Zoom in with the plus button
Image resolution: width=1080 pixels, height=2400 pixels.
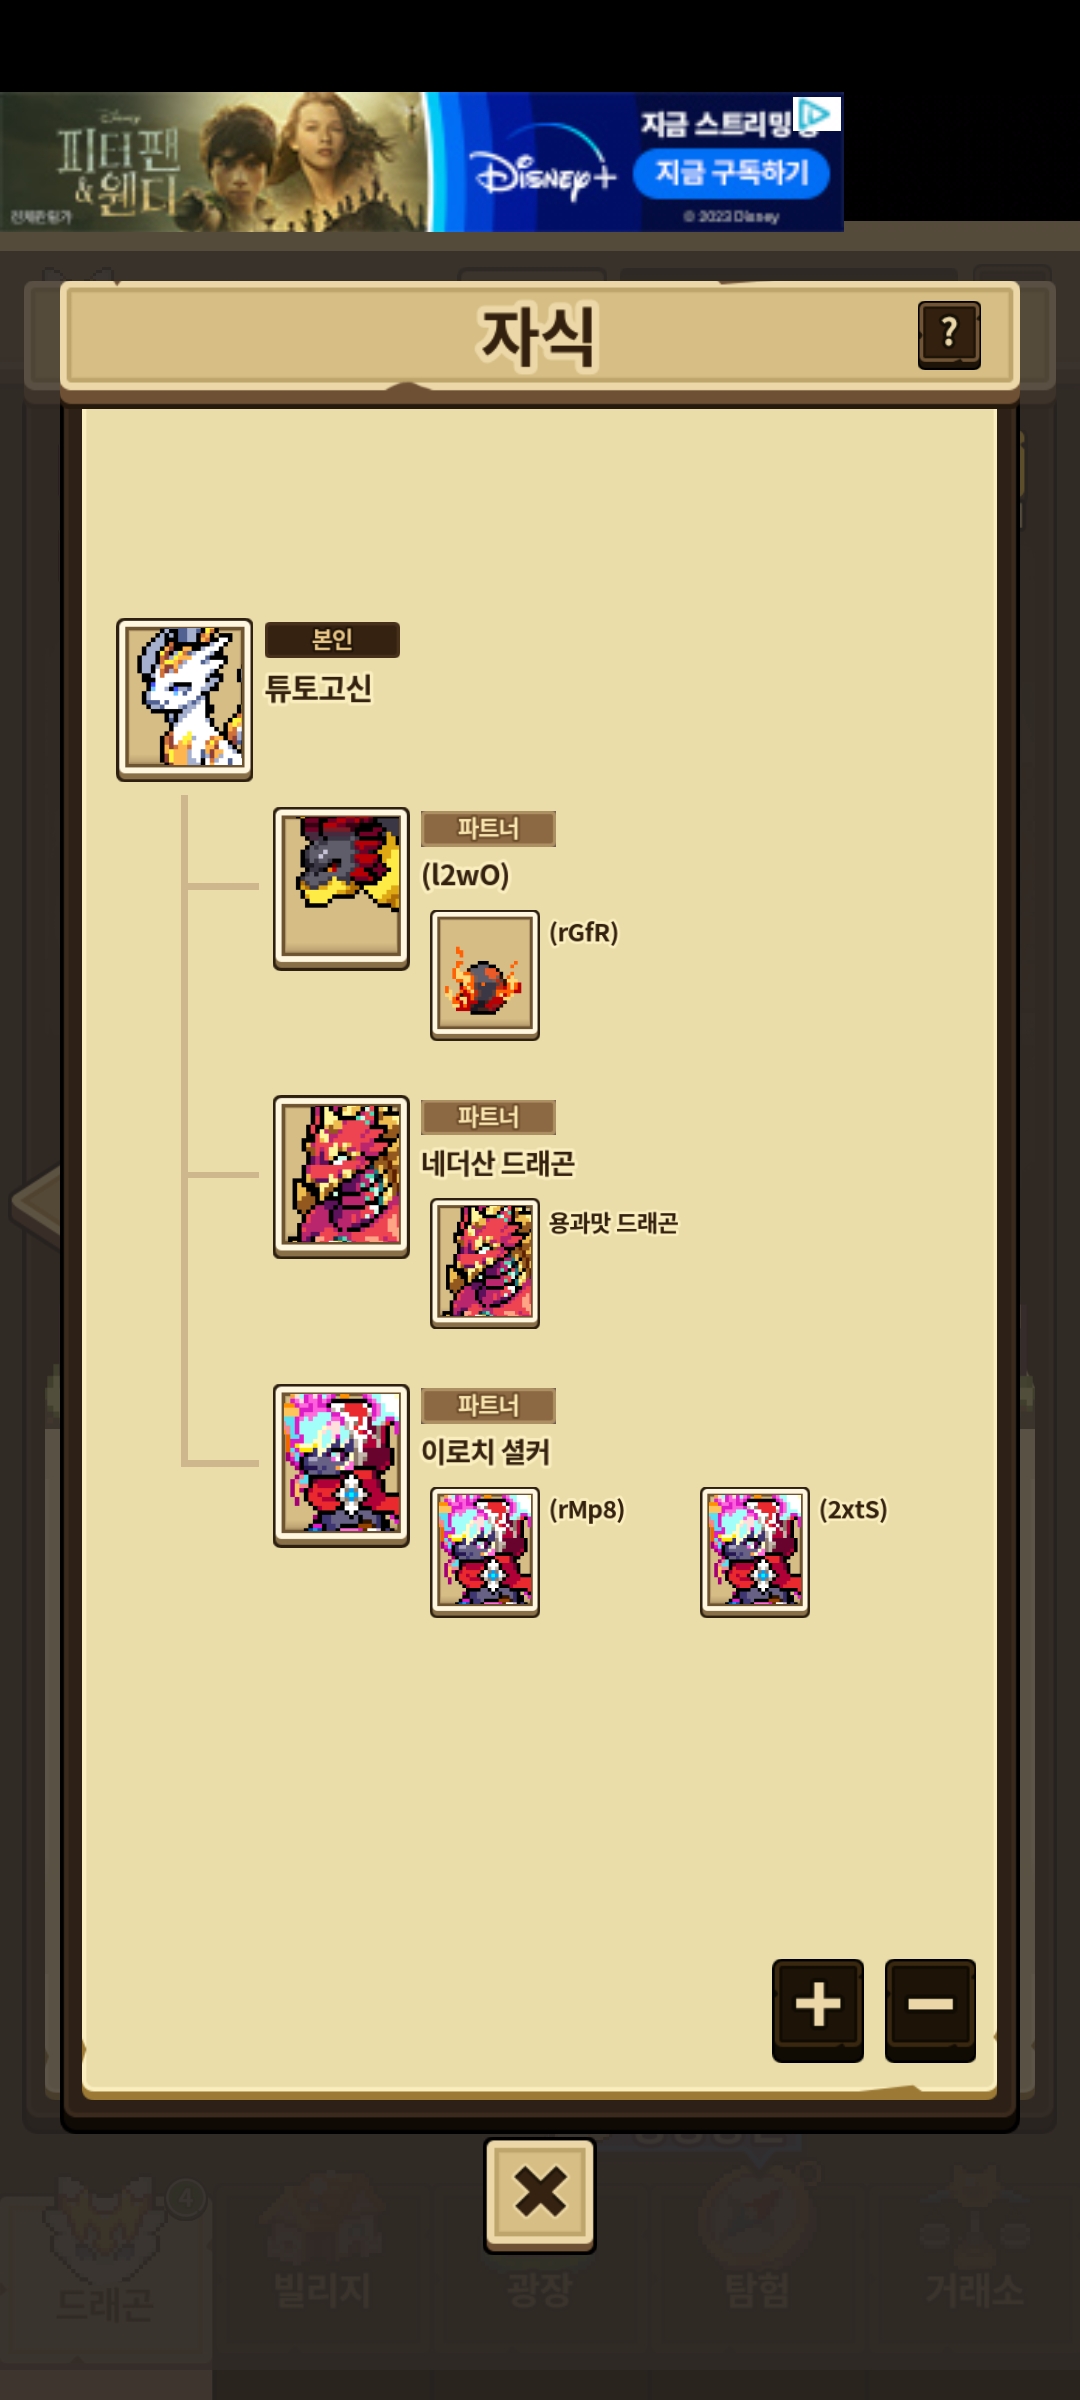[x=817, y=2009]
